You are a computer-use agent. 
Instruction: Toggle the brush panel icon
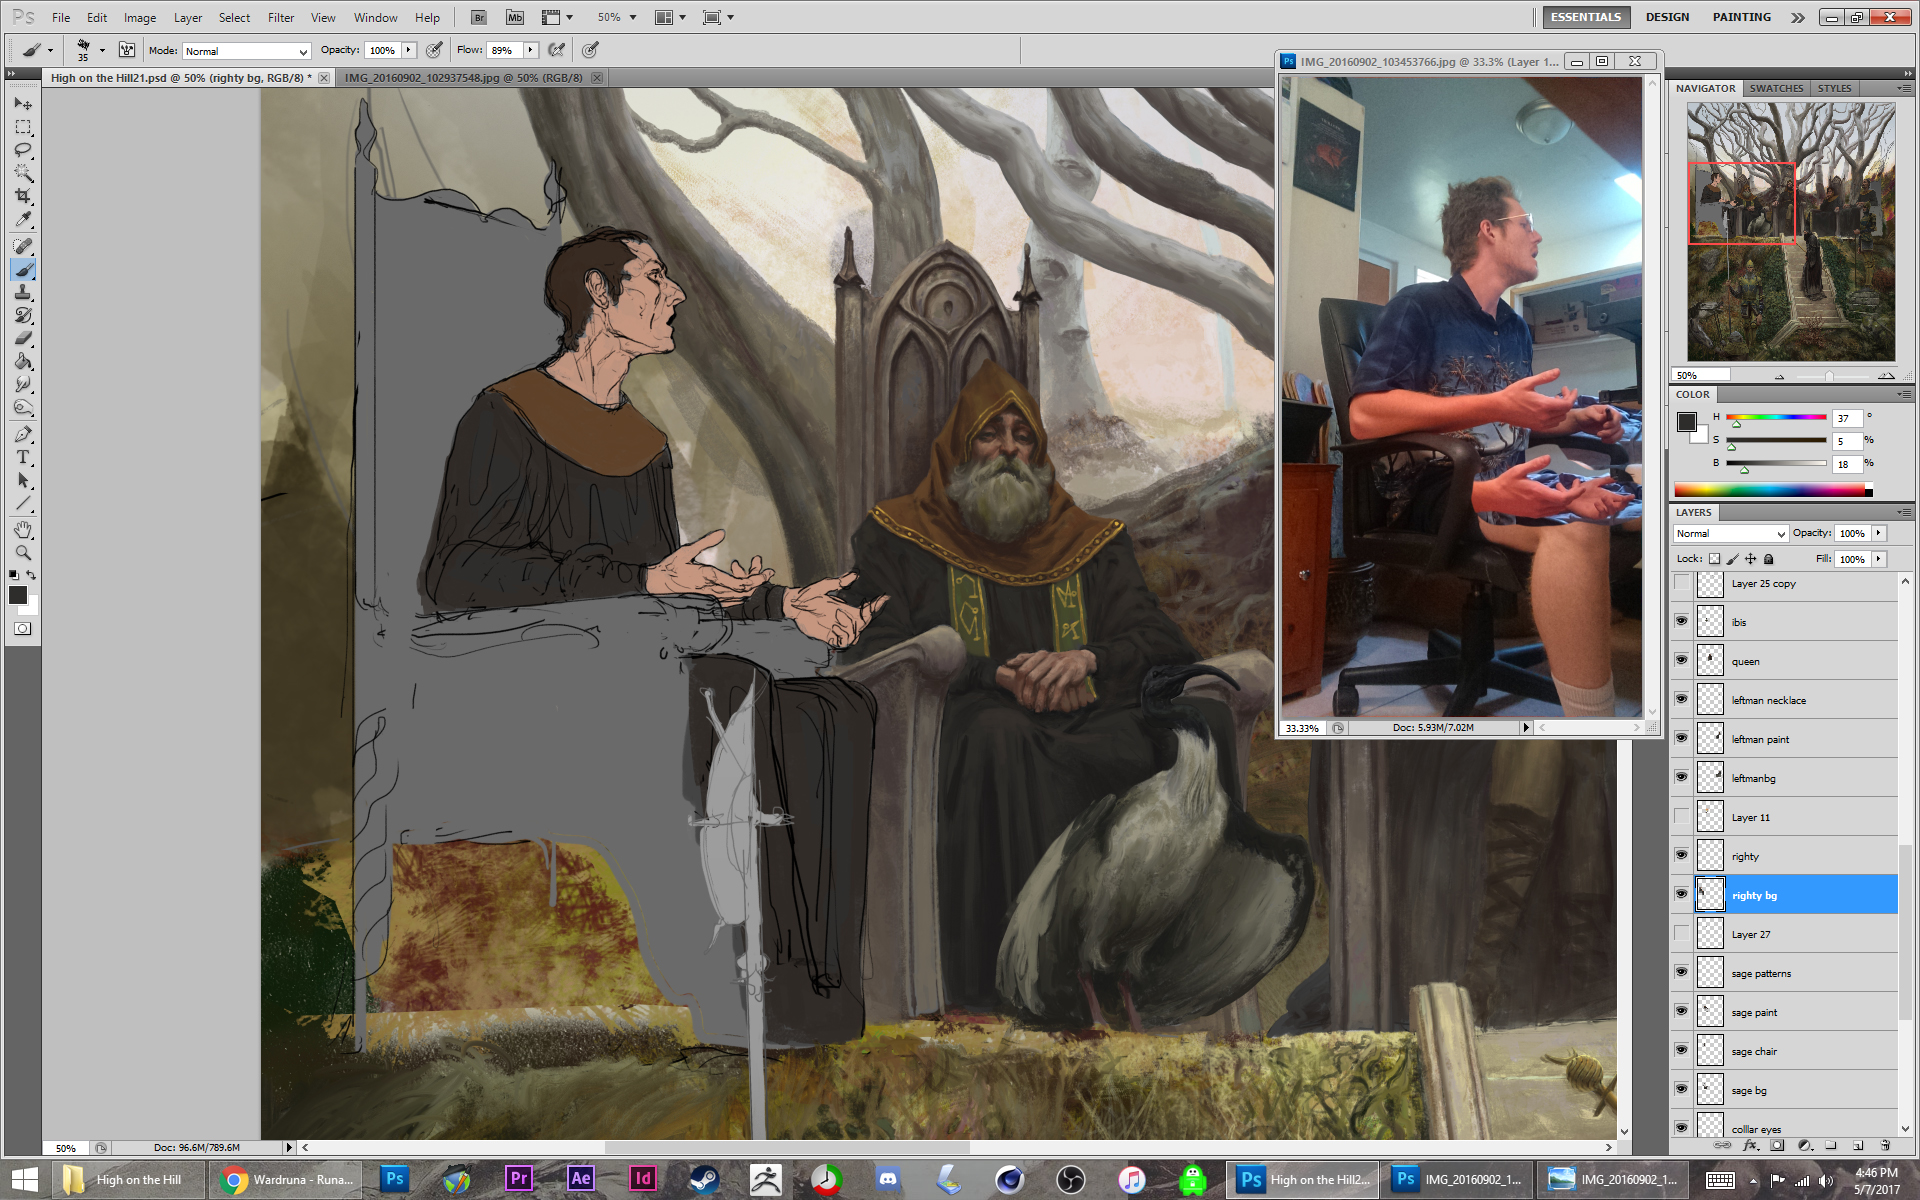coord(127,50)
